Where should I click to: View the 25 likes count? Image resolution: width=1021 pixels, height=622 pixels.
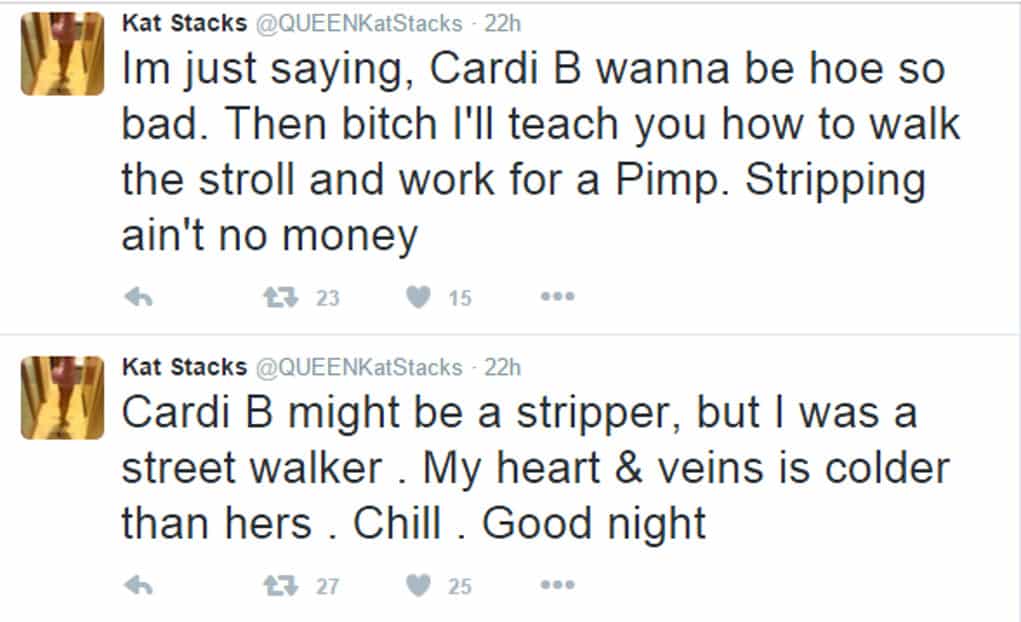pyautogui.click(x=460, y=587)
